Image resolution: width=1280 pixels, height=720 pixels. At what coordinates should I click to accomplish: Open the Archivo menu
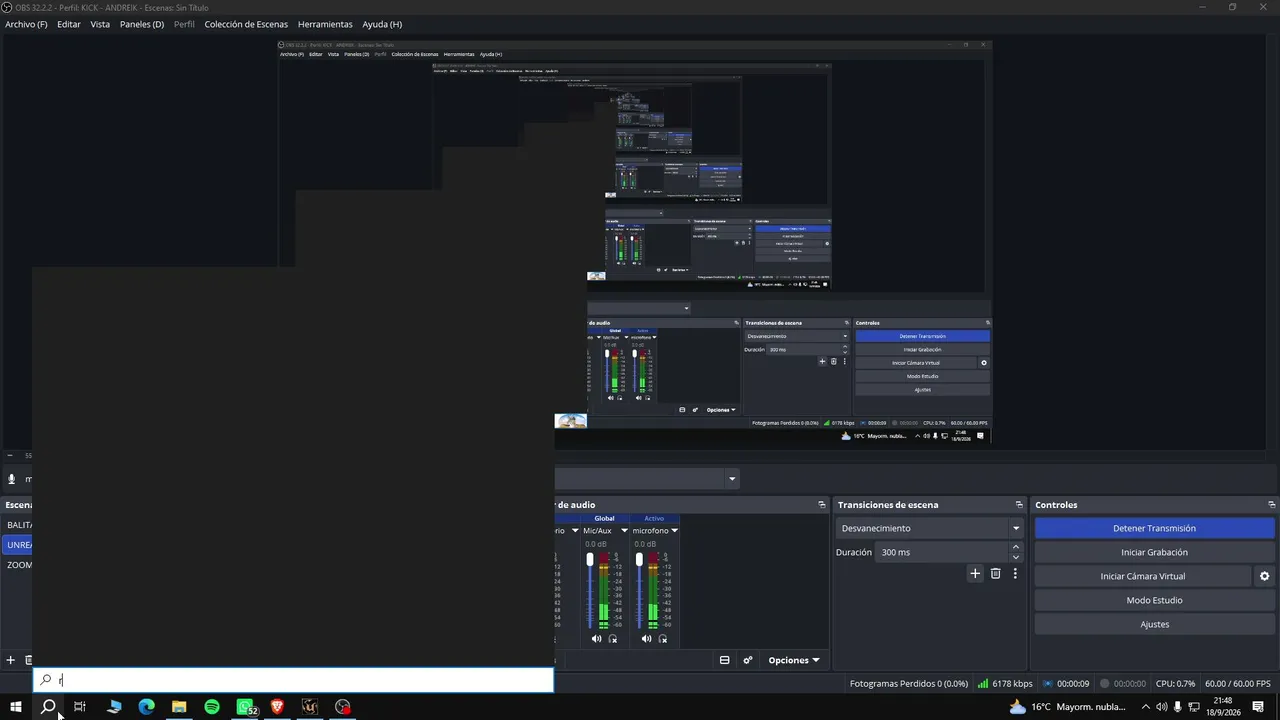pos(26,24)
